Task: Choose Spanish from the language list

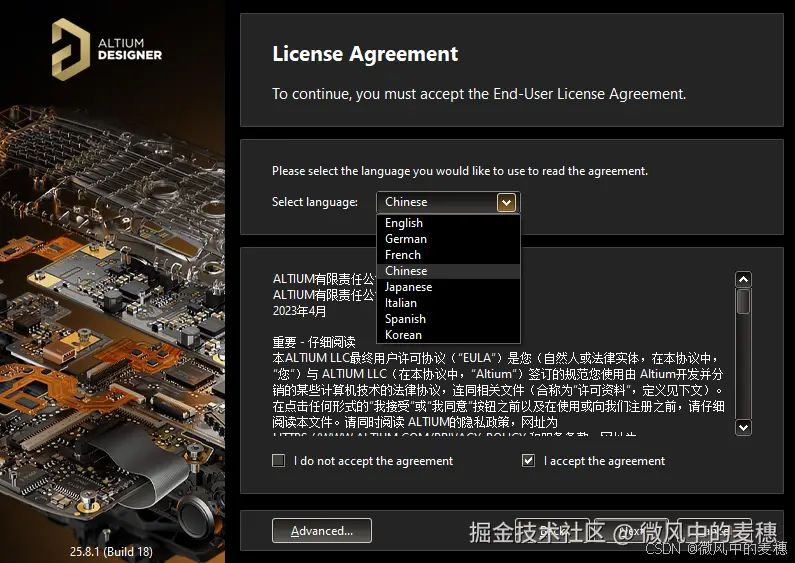Action: point(448,319)
